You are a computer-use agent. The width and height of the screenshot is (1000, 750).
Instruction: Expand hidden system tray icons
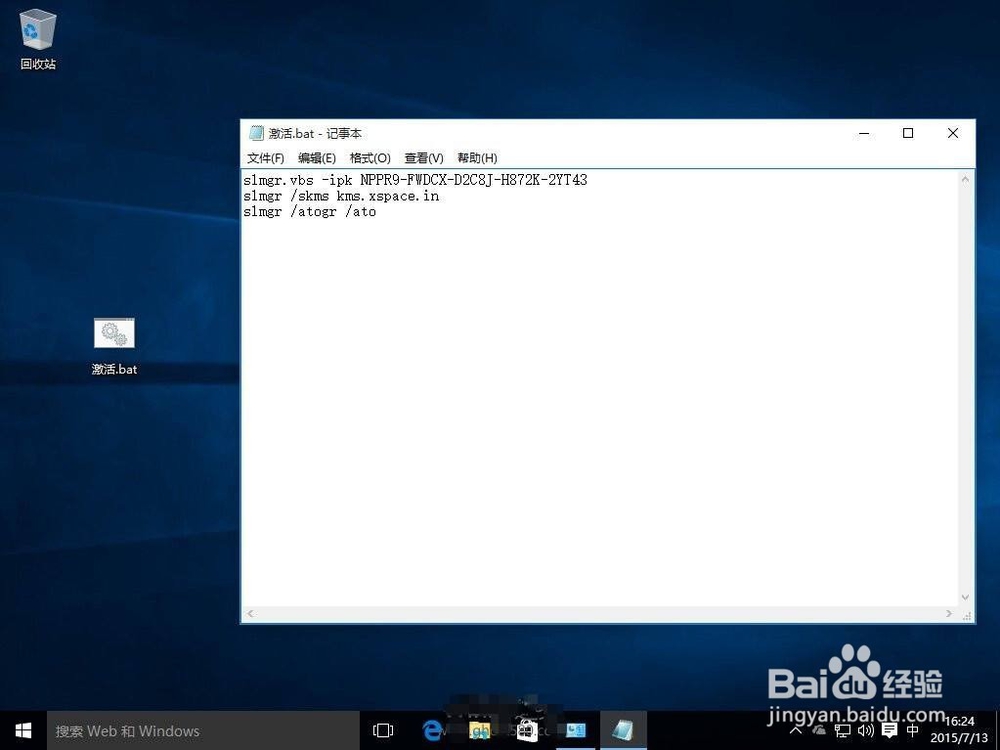795,730
